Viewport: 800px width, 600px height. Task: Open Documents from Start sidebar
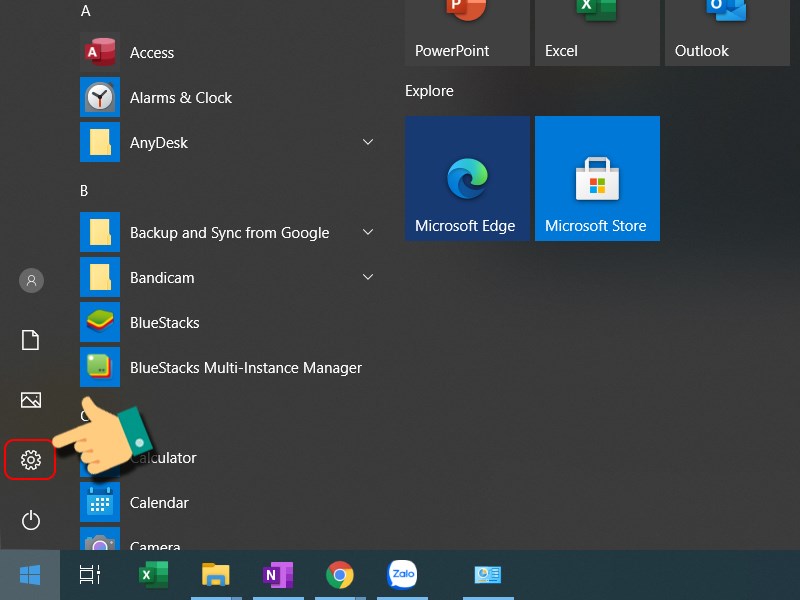(x=31, y=340)
